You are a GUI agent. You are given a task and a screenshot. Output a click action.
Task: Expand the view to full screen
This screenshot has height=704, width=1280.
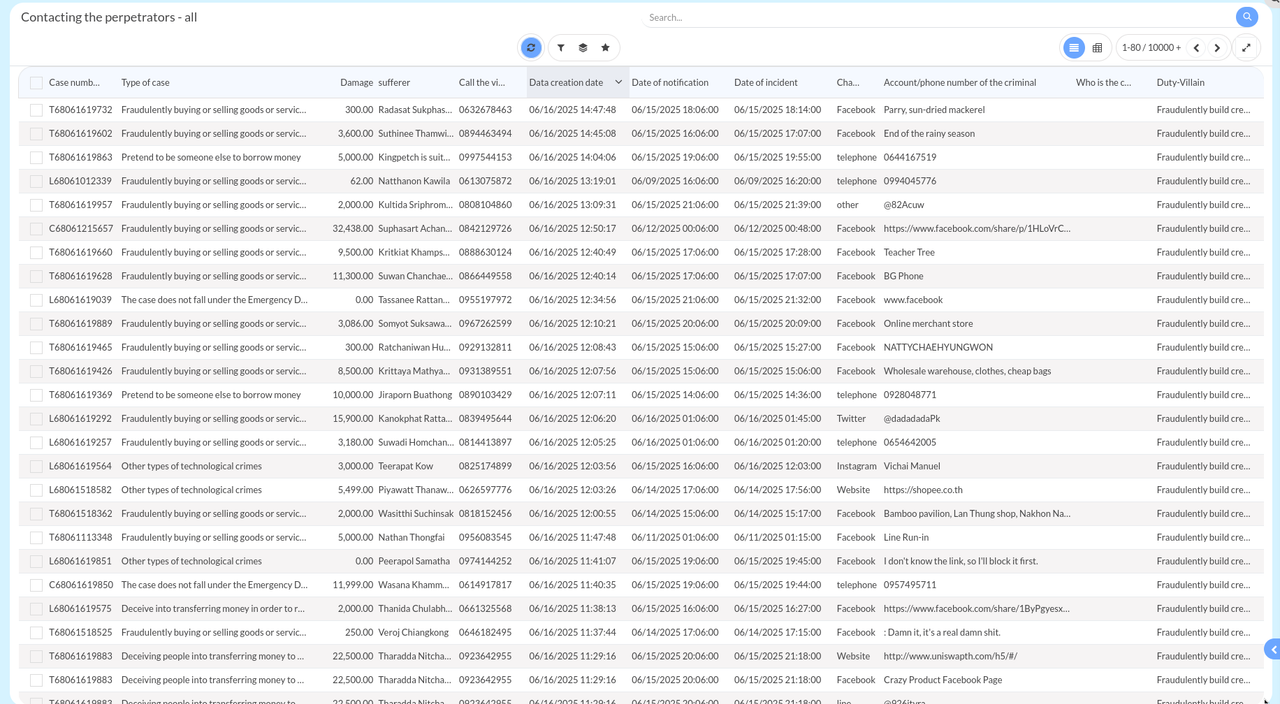pyautogui.click(x=1246, y=47)
